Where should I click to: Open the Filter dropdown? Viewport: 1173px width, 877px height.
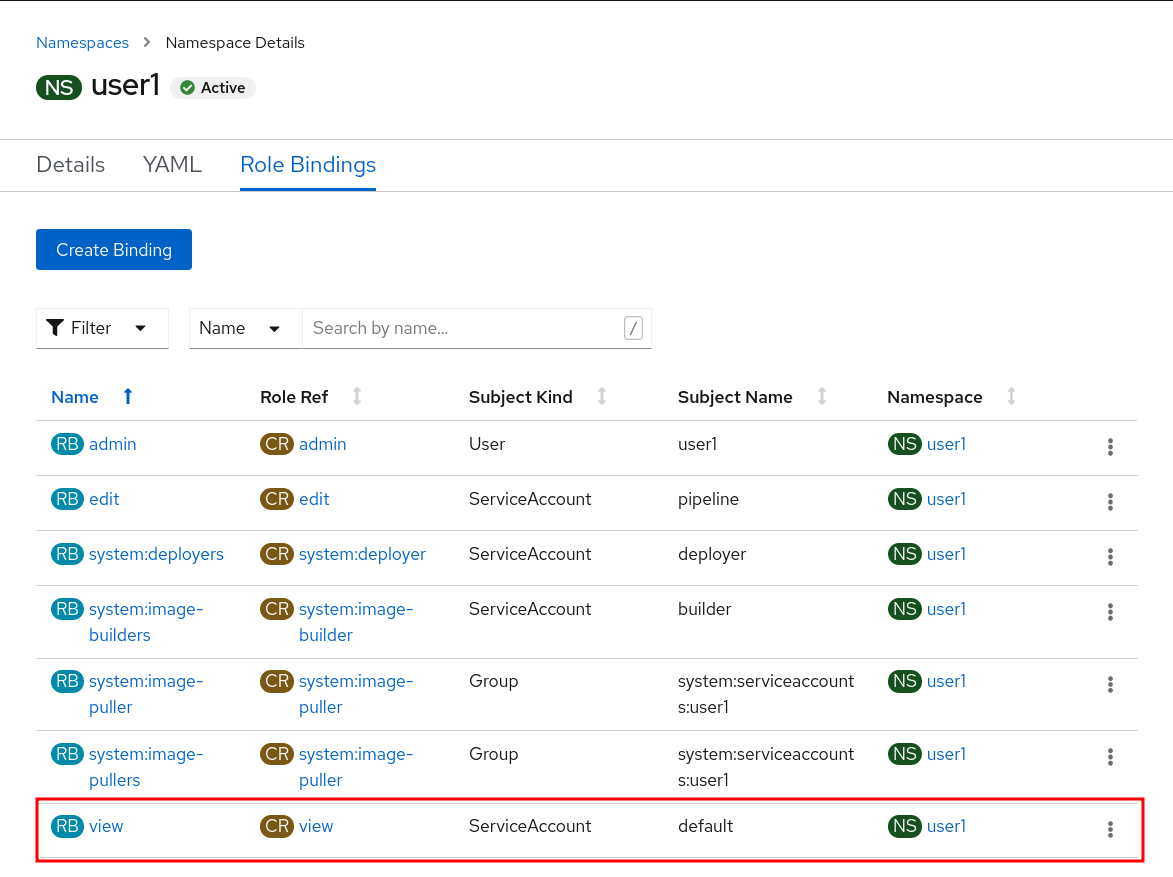click(x=102, y=327)
